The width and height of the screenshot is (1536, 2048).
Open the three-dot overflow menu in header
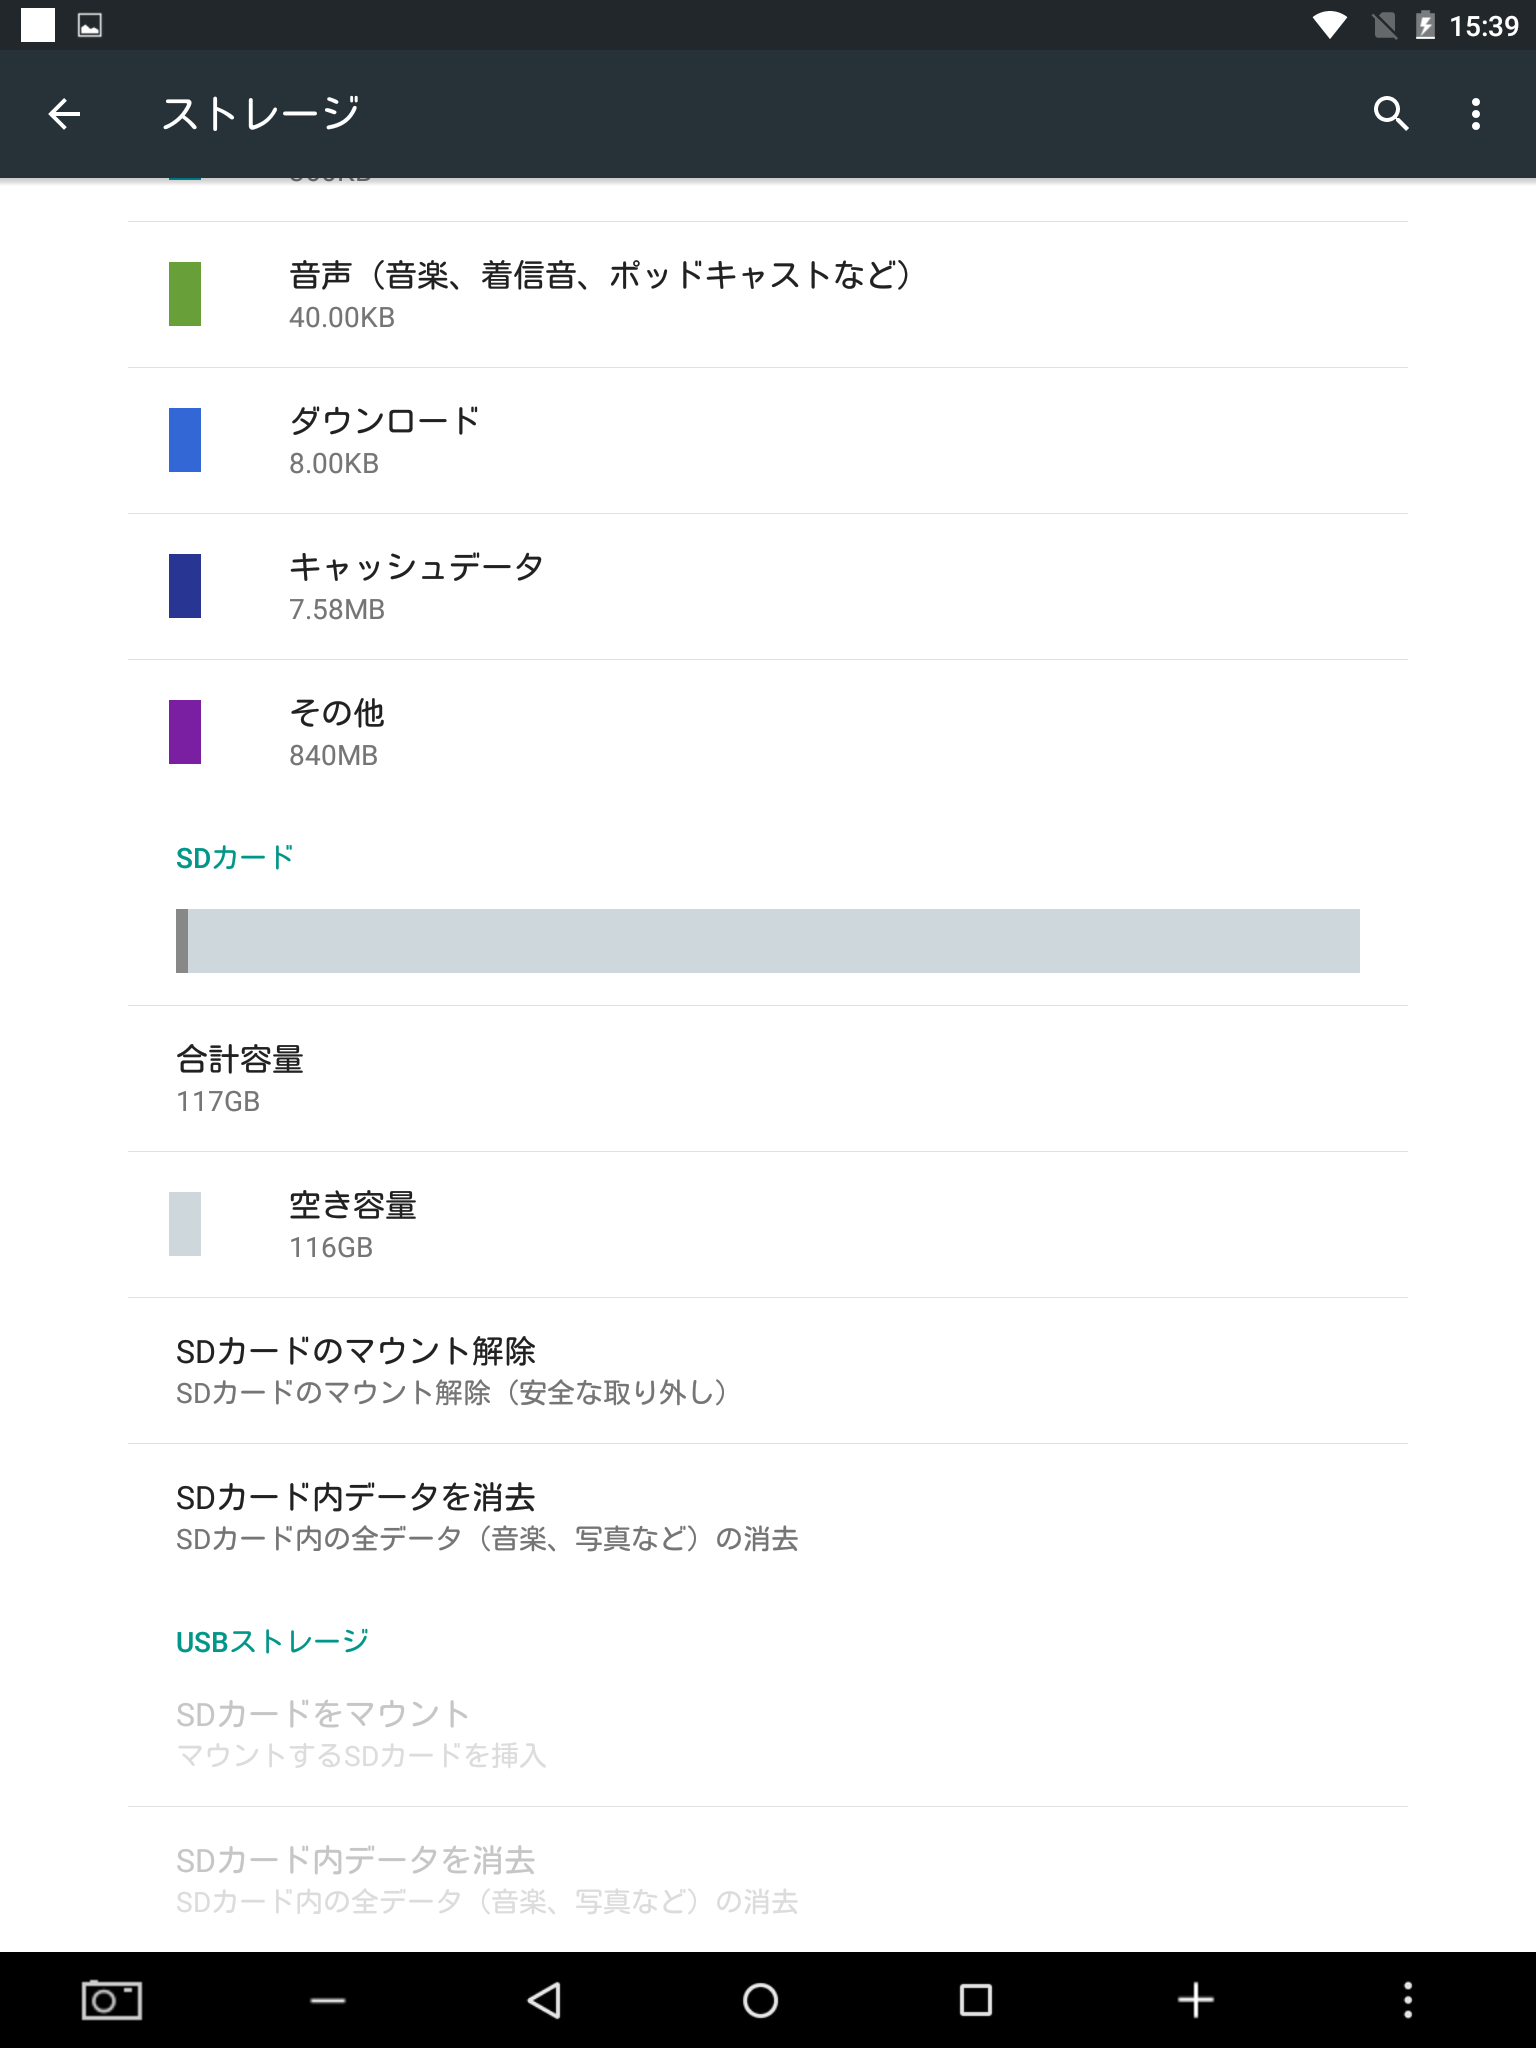pyautogui.click(x=1476, y=114)
